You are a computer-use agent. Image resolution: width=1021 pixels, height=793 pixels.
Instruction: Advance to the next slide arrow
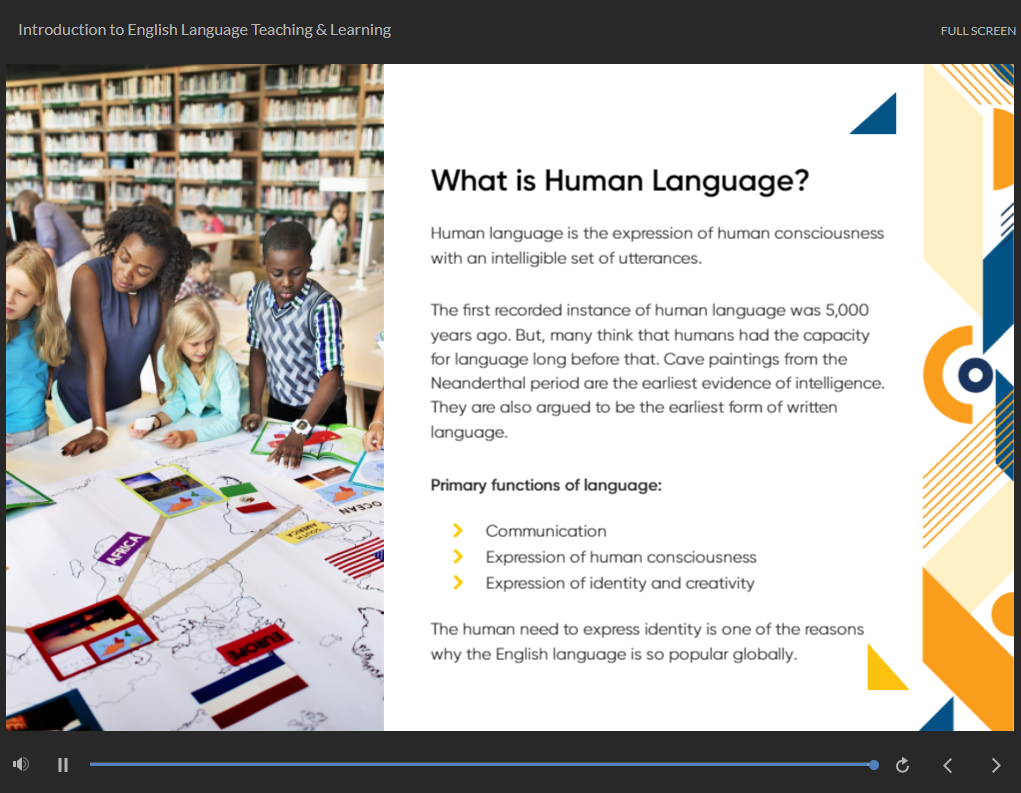[x=996, y=765]
